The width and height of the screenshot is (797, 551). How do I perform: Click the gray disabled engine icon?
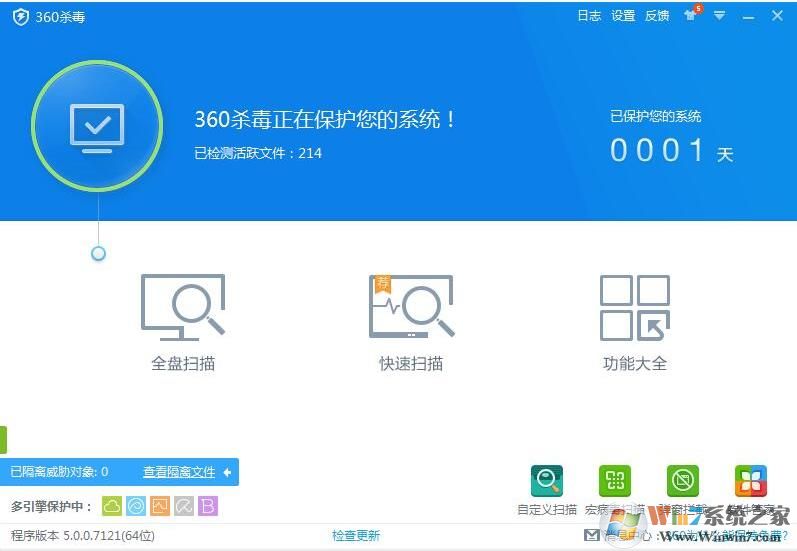184,506
